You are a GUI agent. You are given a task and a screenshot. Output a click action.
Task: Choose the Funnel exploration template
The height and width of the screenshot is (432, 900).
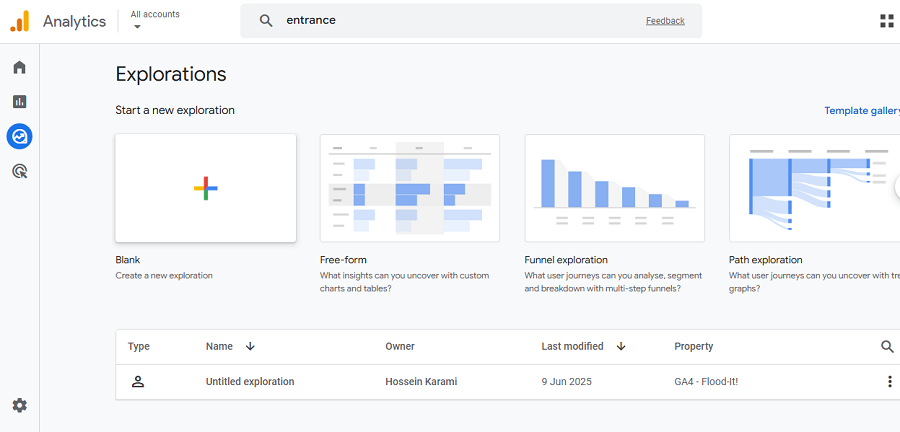(614, 188)
